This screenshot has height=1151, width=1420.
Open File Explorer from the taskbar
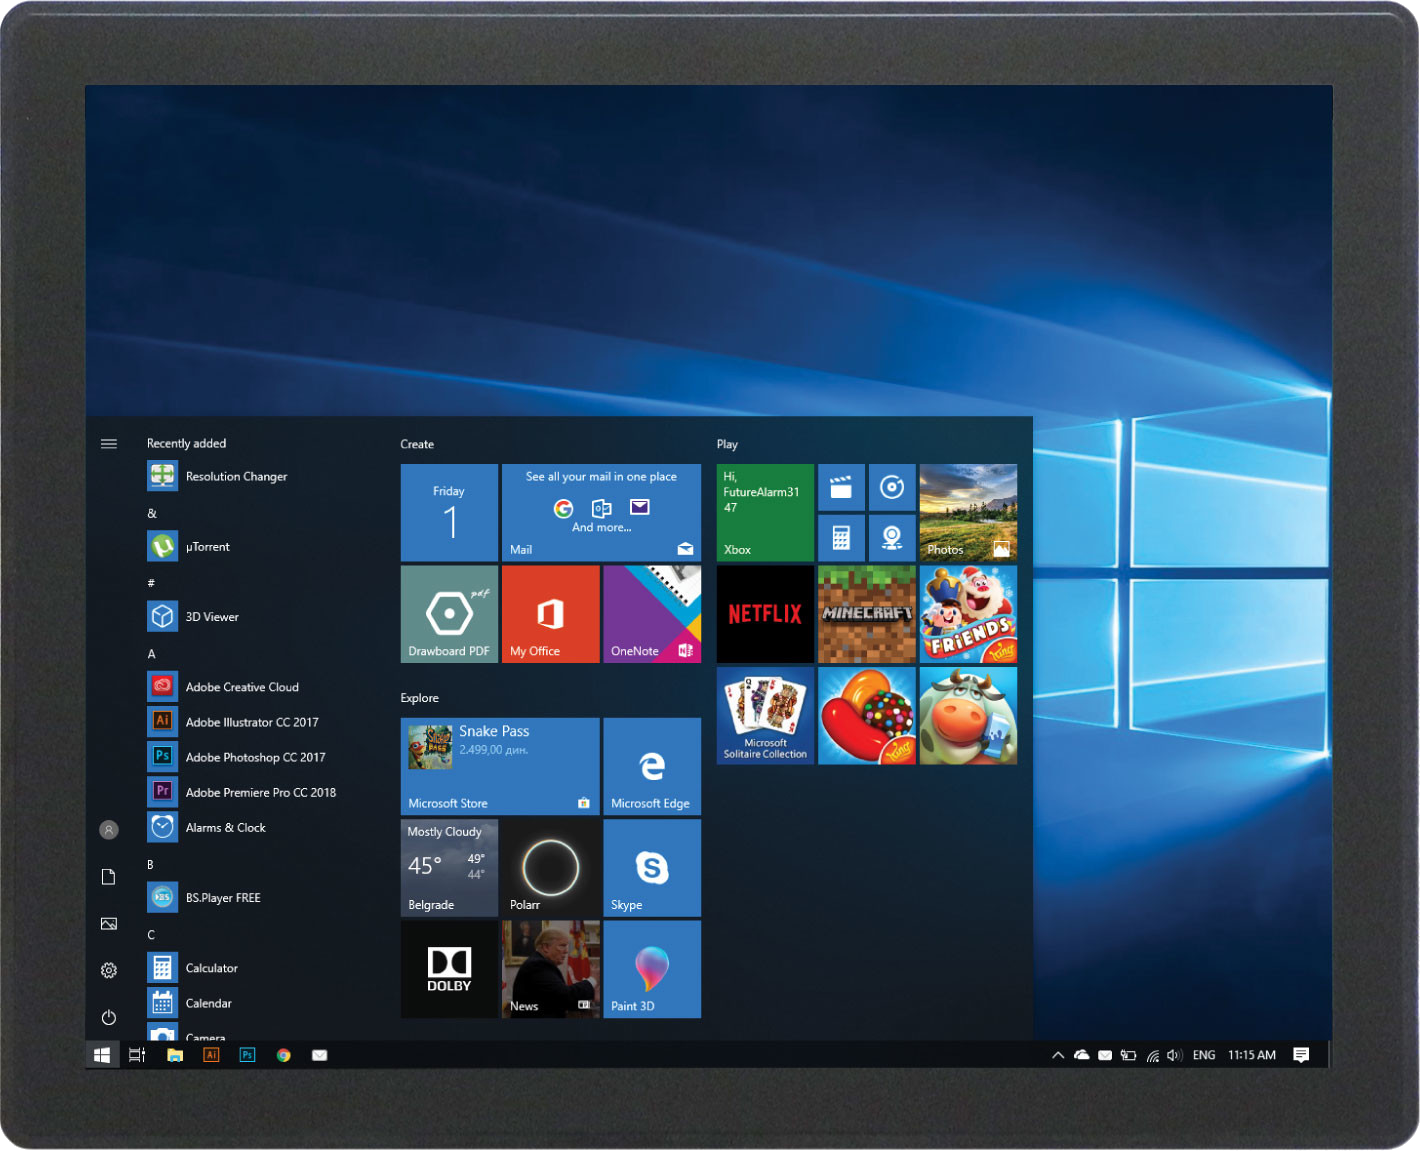coord(175,1055)
